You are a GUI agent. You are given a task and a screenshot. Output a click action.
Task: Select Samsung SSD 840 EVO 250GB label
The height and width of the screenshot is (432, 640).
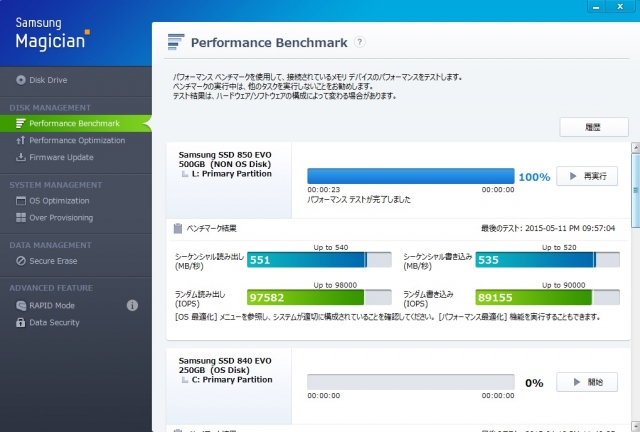225,365
